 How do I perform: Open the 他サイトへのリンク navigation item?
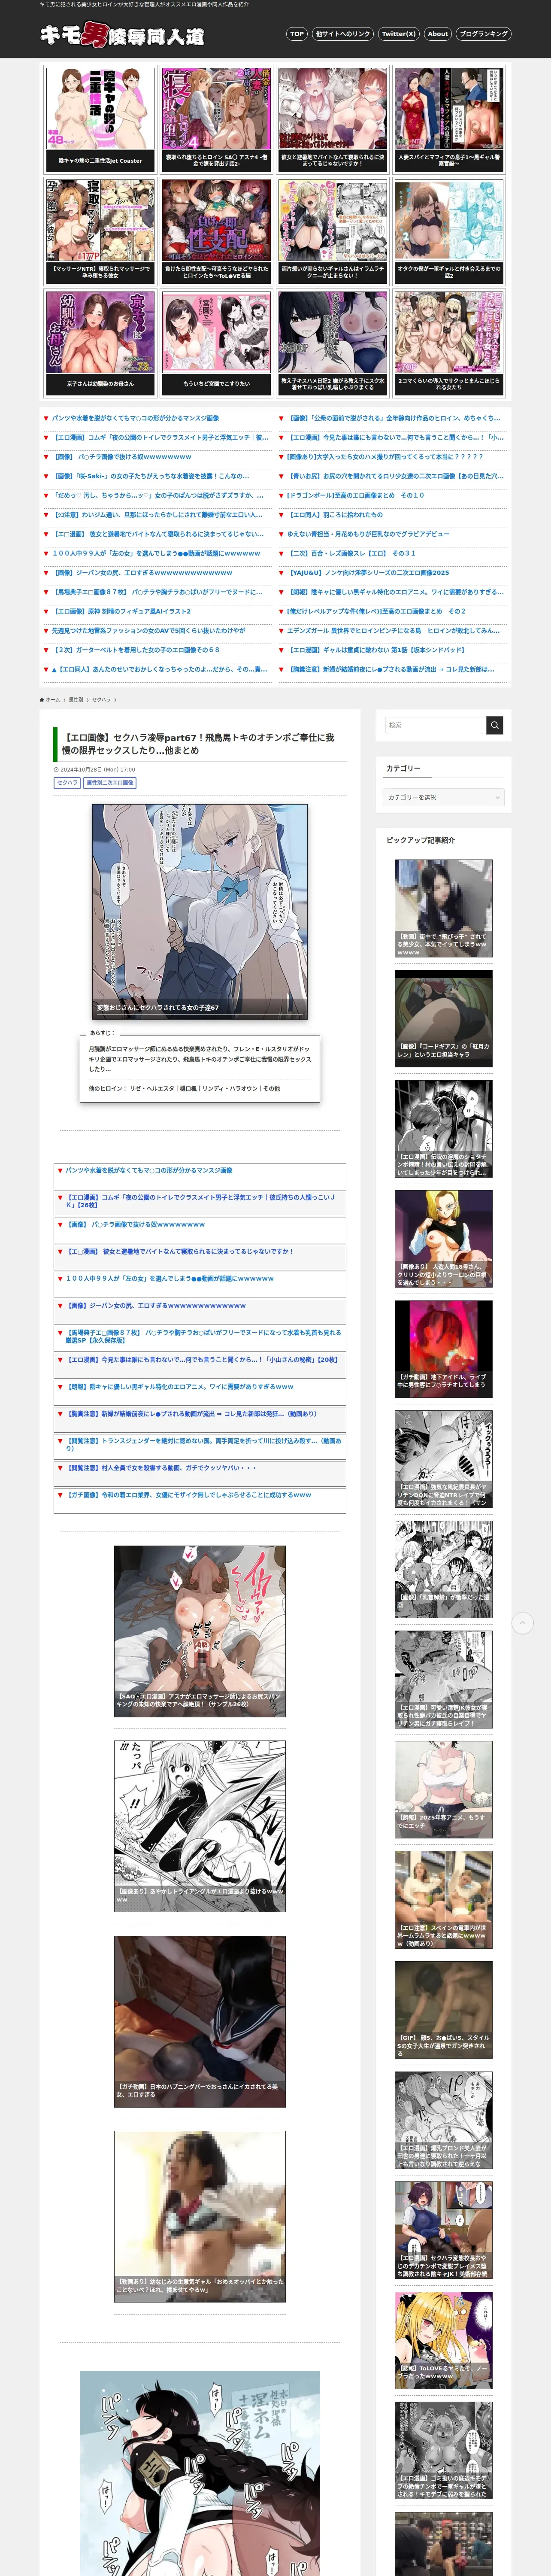(x=342, y=34)
